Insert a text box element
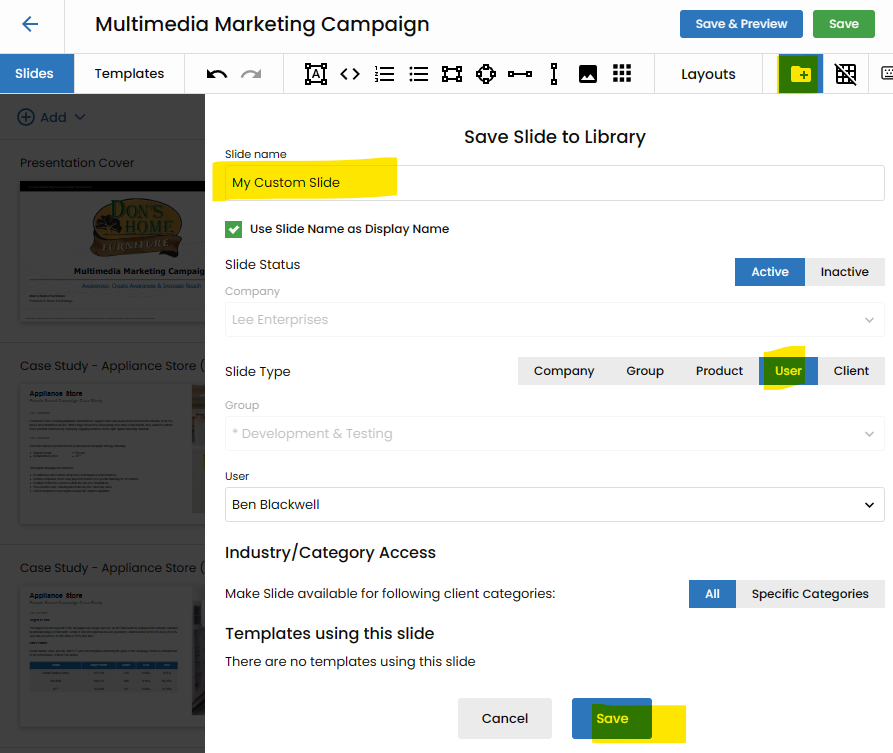 pos(316,74)
